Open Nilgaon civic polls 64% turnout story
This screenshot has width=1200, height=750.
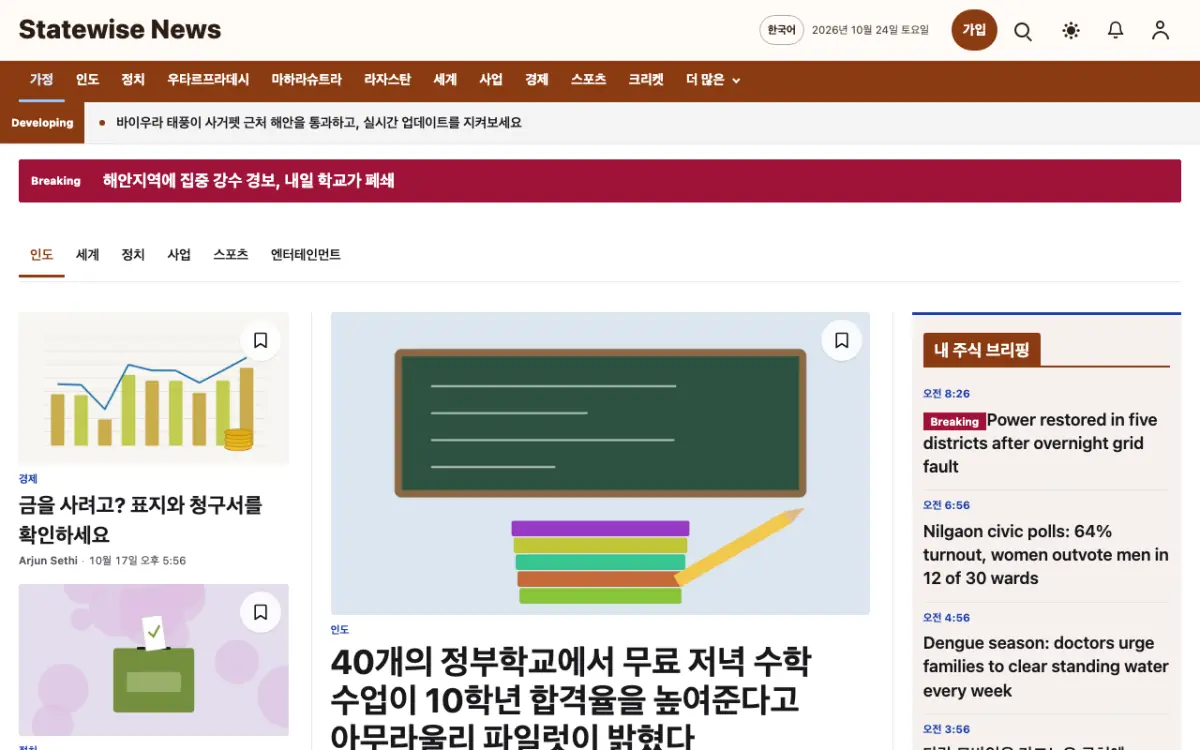click(x=1046, y=555)
